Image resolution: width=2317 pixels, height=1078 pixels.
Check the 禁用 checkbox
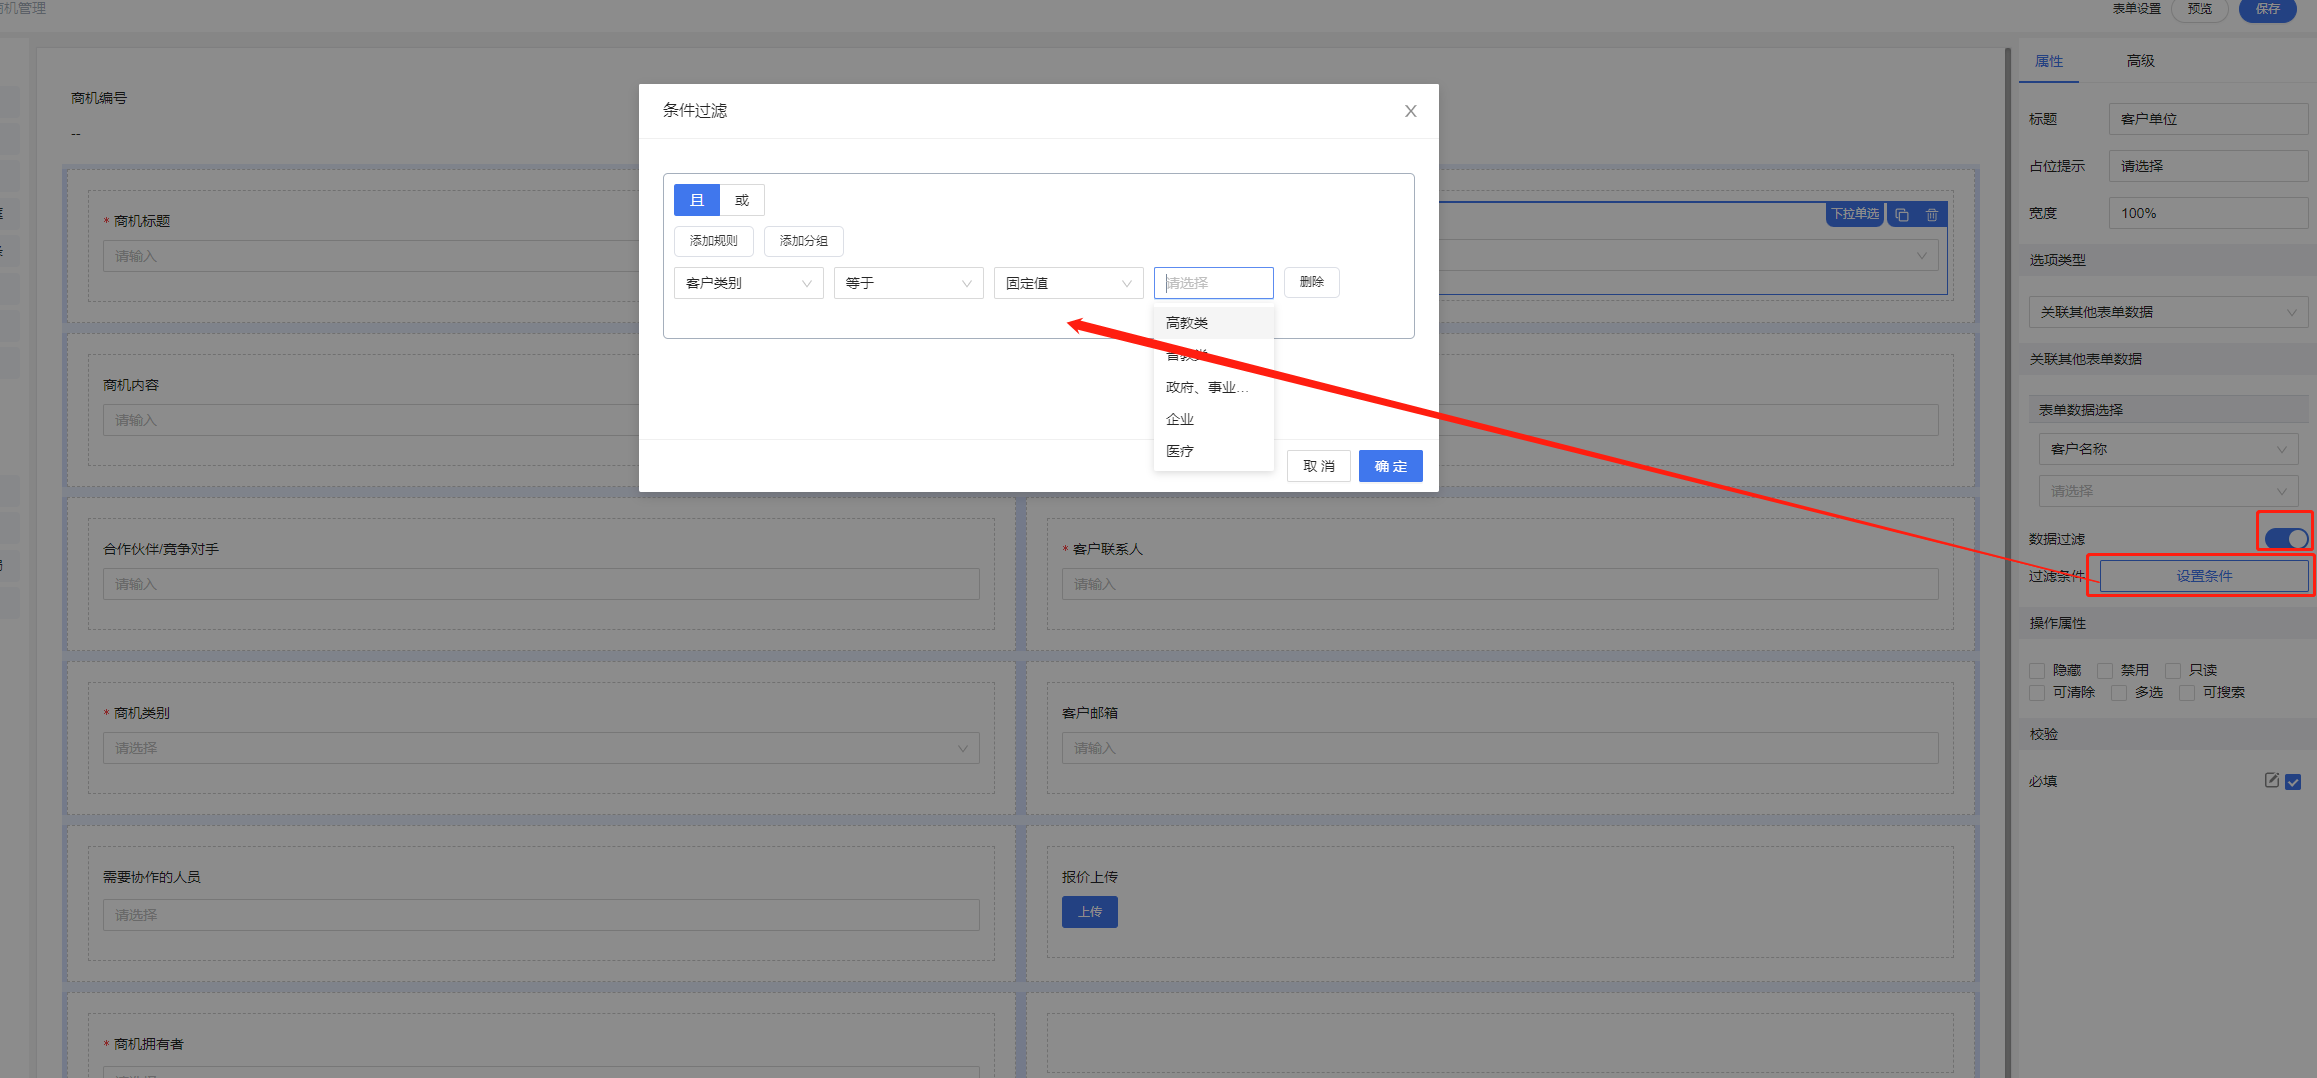(2105, 671)
